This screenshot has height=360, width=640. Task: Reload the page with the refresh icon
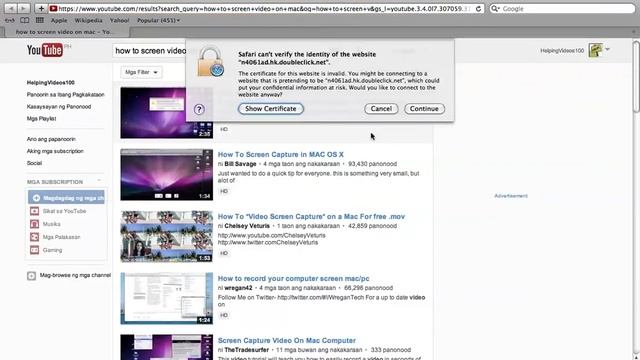[478, 9]
